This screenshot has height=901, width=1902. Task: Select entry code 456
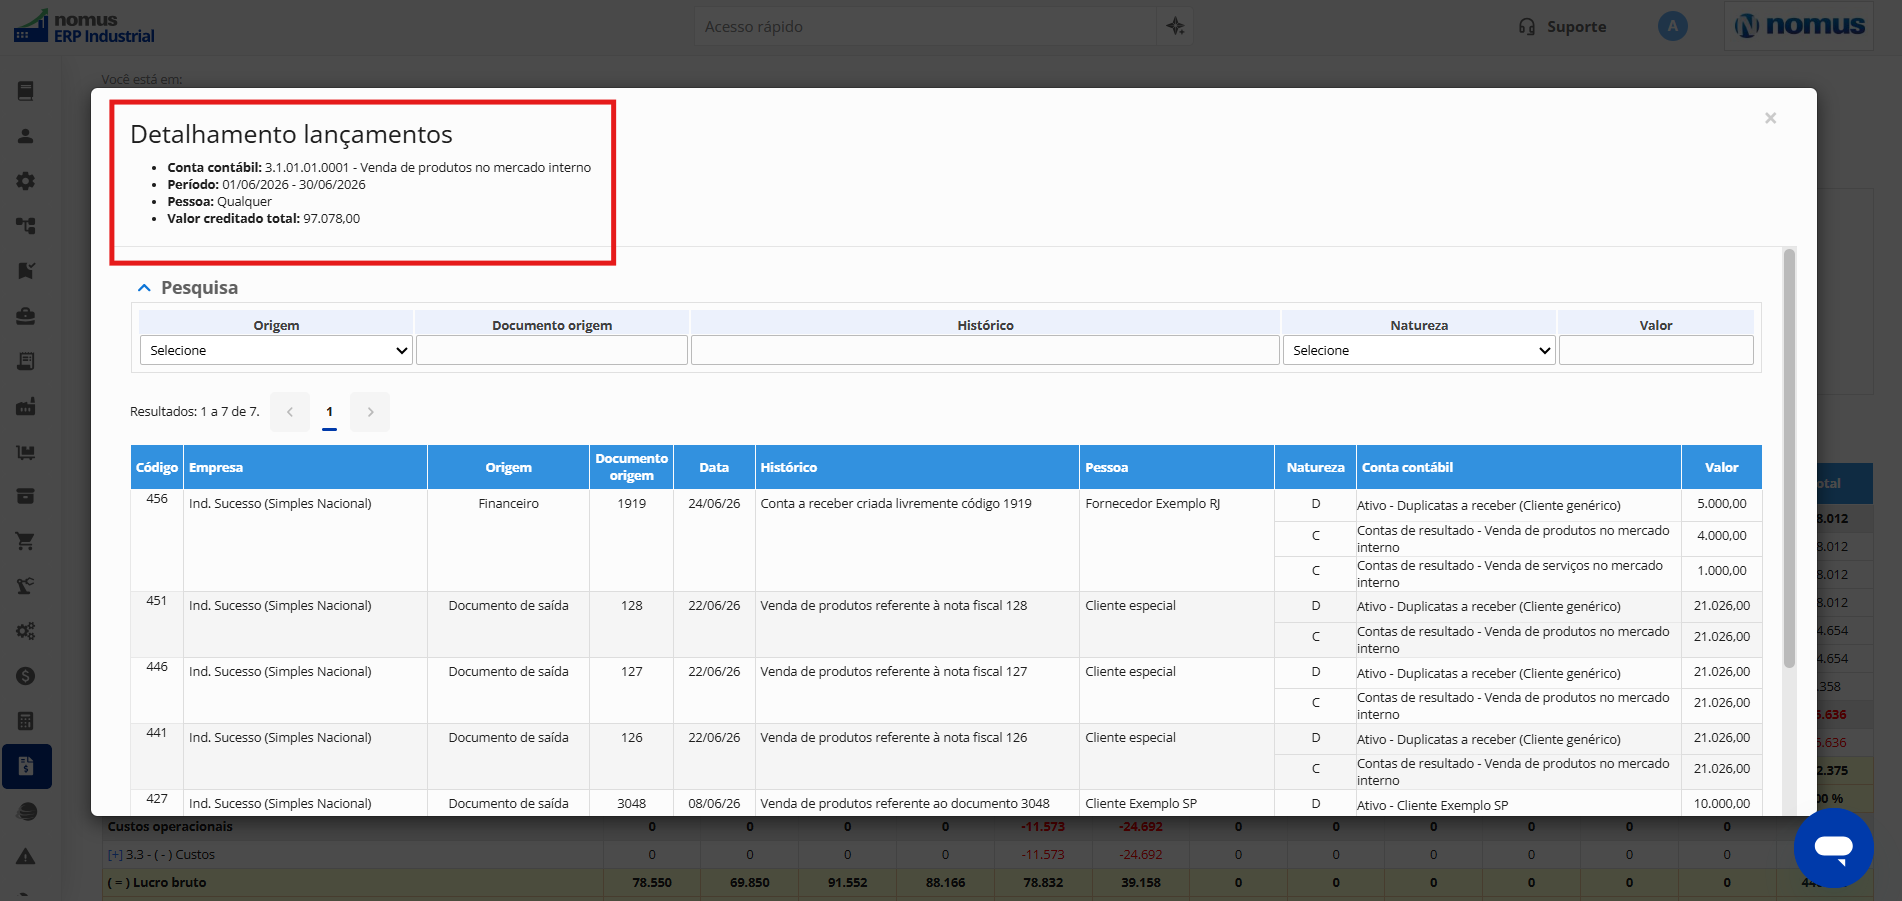157,499
